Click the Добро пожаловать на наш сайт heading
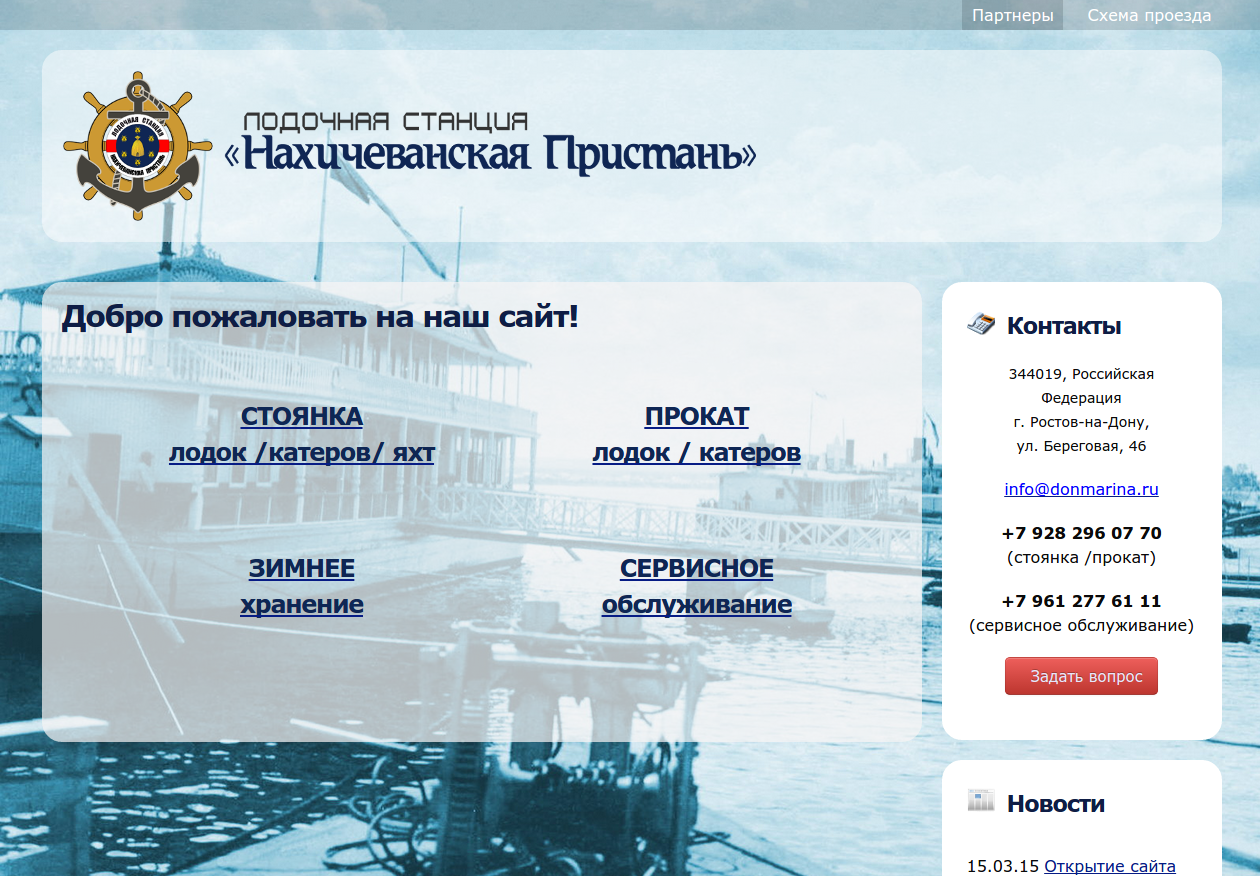The height and width of the screenshot is (876, 1260). coord(320,317)
